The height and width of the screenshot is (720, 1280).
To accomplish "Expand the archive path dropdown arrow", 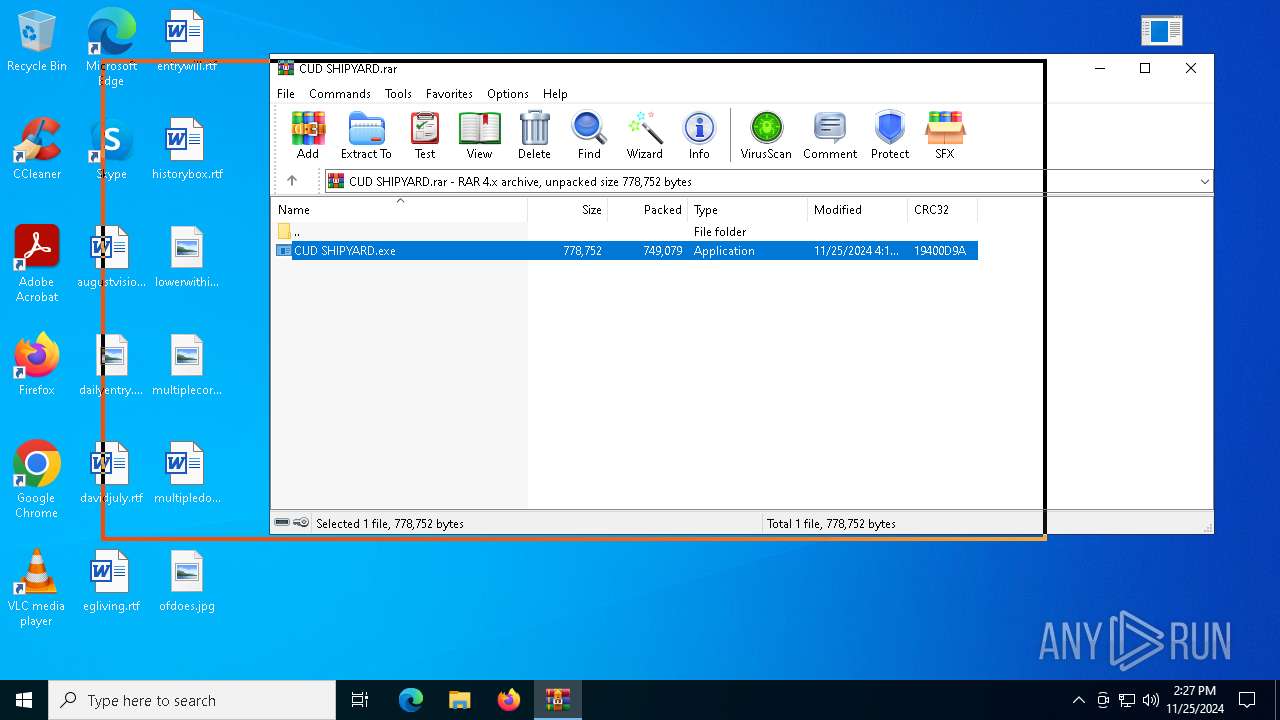I will (x=1204, y=181).
